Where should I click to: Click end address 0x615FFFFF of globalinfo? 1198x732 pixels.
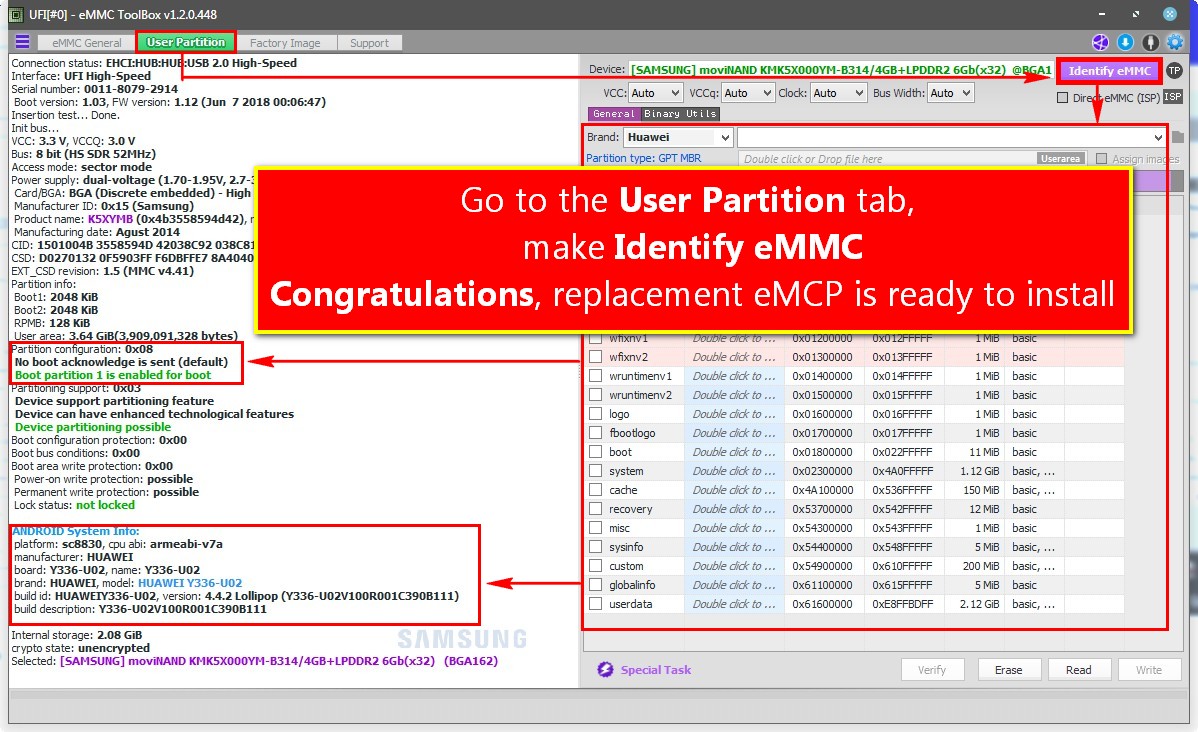coord(902,585)
